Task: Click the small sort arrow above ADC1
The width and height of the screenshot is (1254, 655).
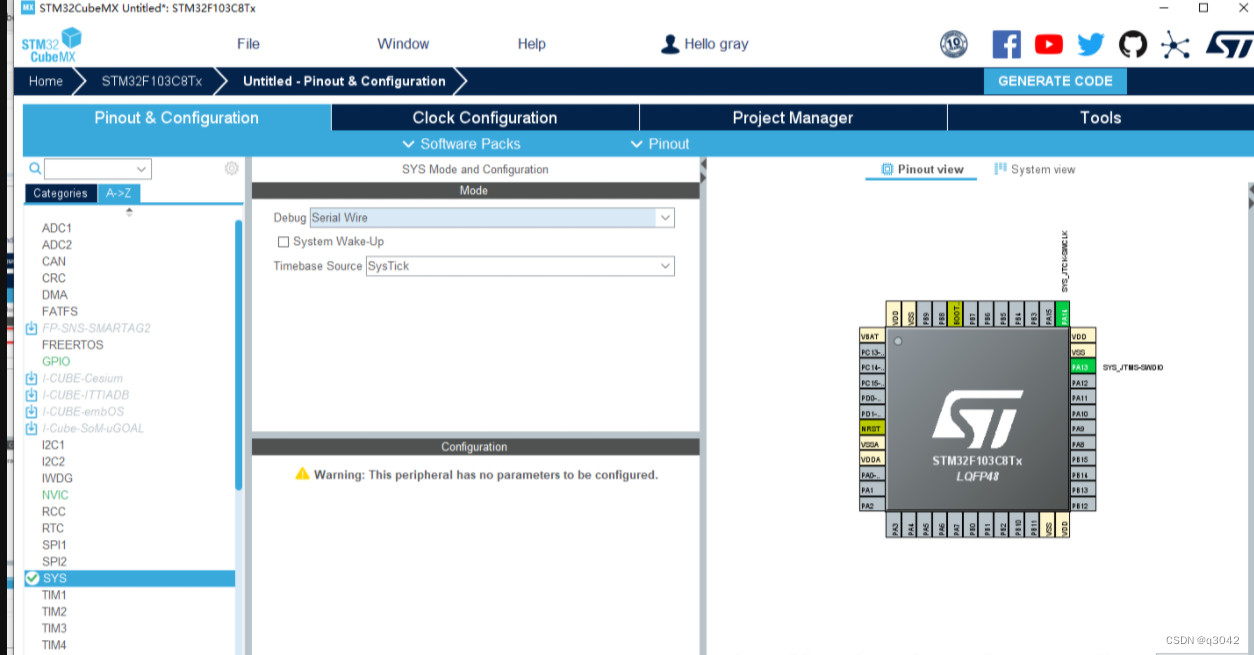Action: 129,211
